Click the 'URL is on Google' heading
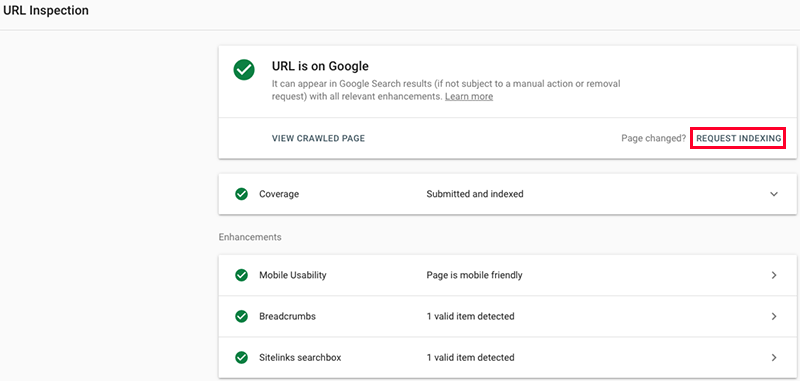Viewport: 800px width, 381px height. [320, 66]
